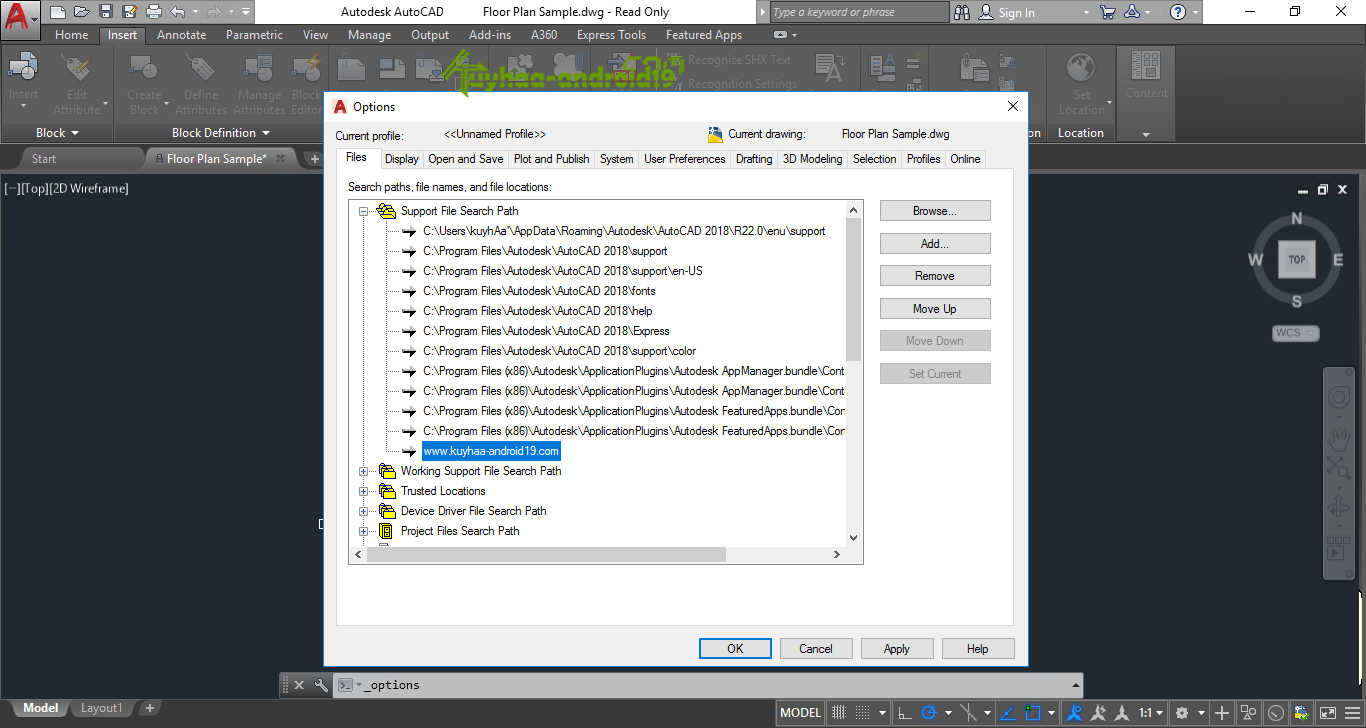Click the Apply button
Screen dimensions: 1366x728
897,649
